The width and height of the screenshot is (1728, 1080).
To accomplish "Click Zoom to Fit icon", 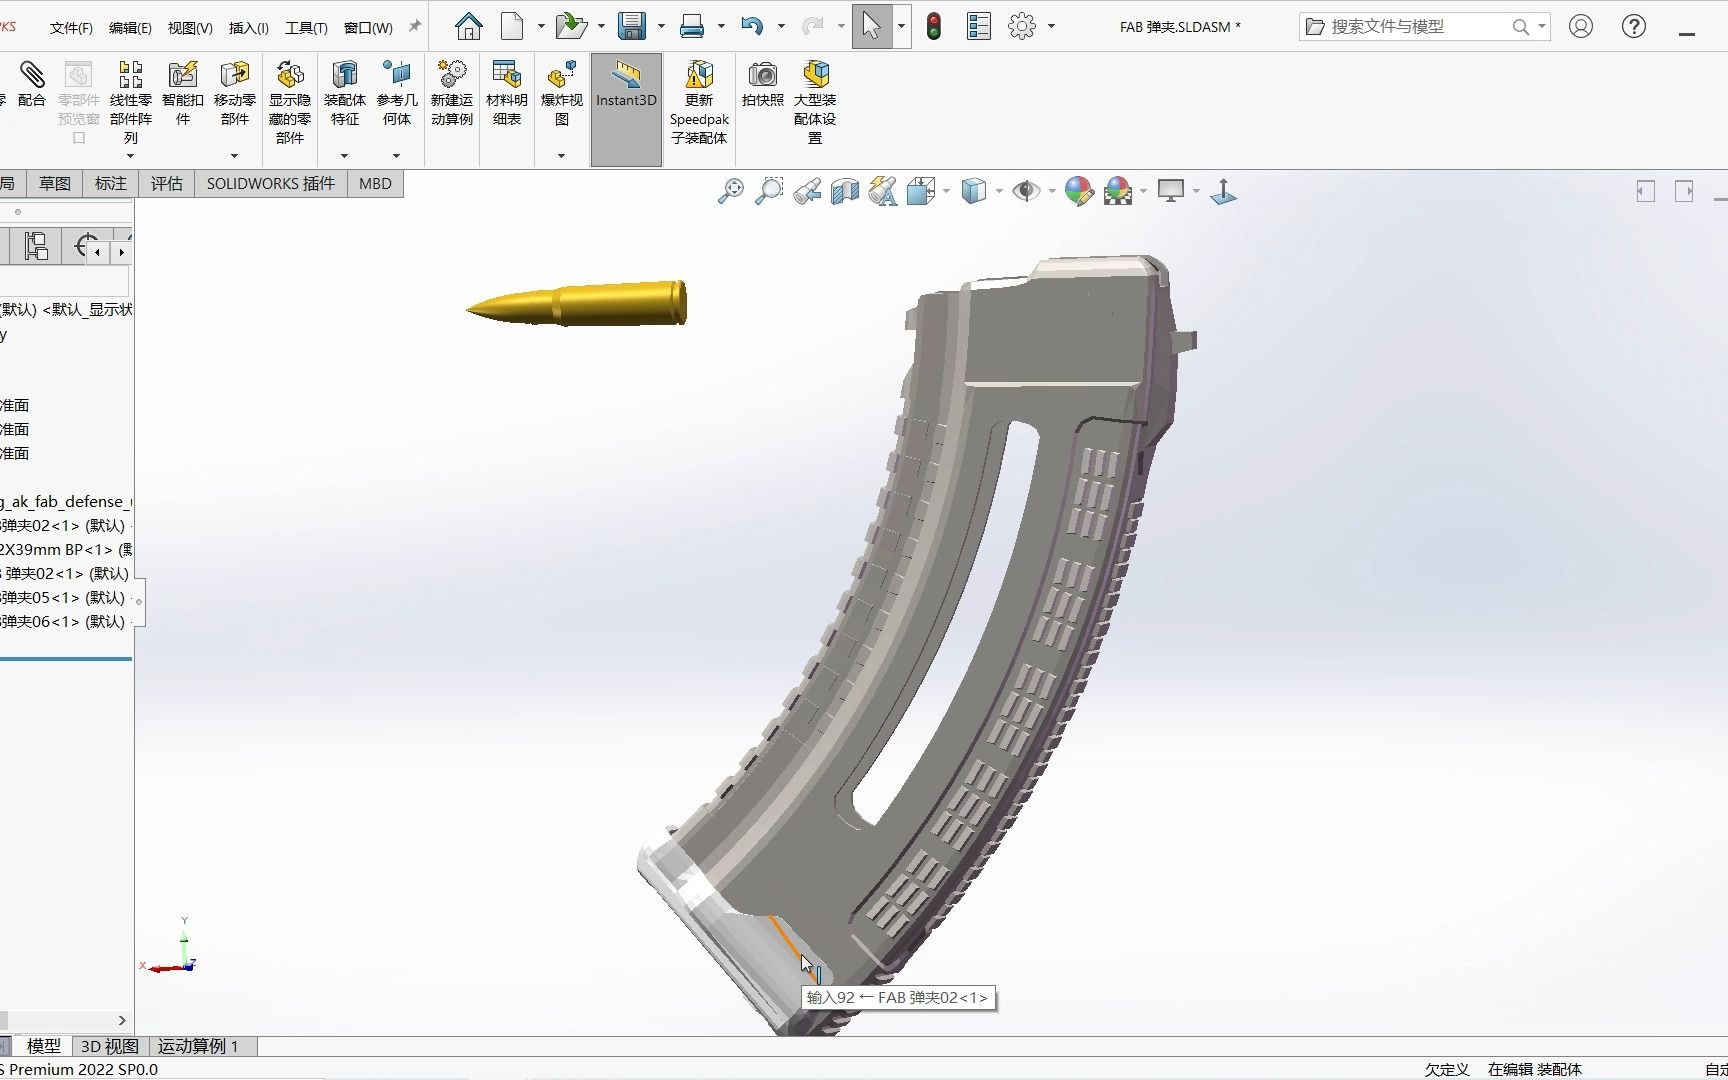I will pos(731,191).
